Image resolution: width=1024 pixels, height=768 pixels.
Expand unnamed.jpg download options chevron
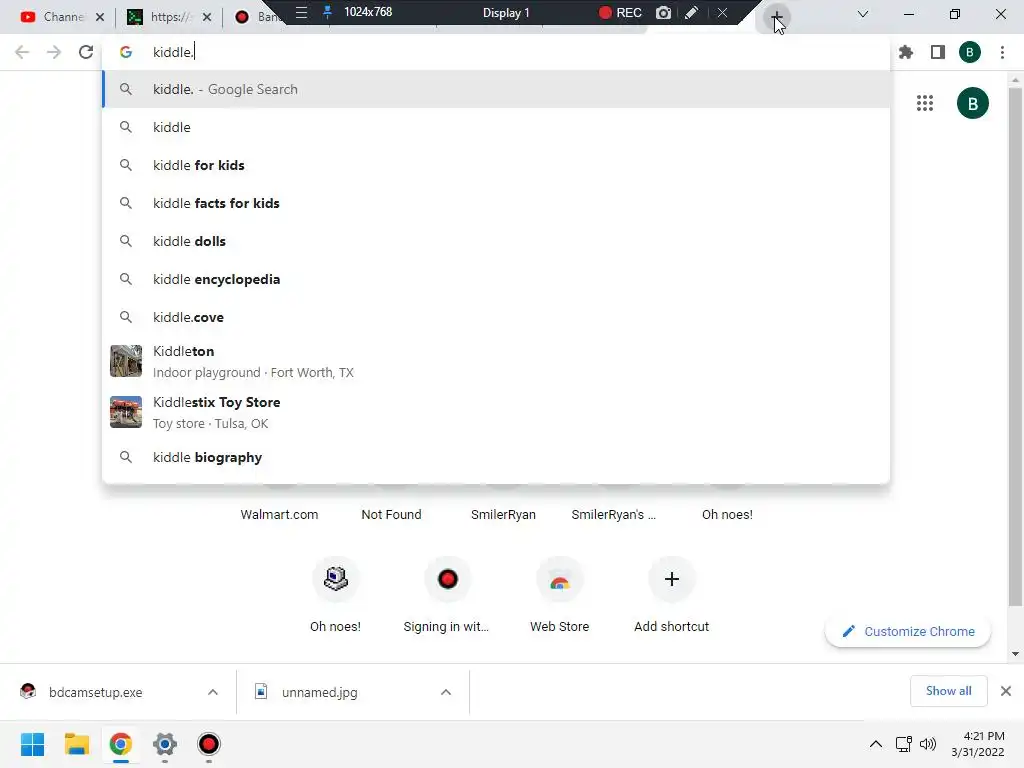pos(446,692)
